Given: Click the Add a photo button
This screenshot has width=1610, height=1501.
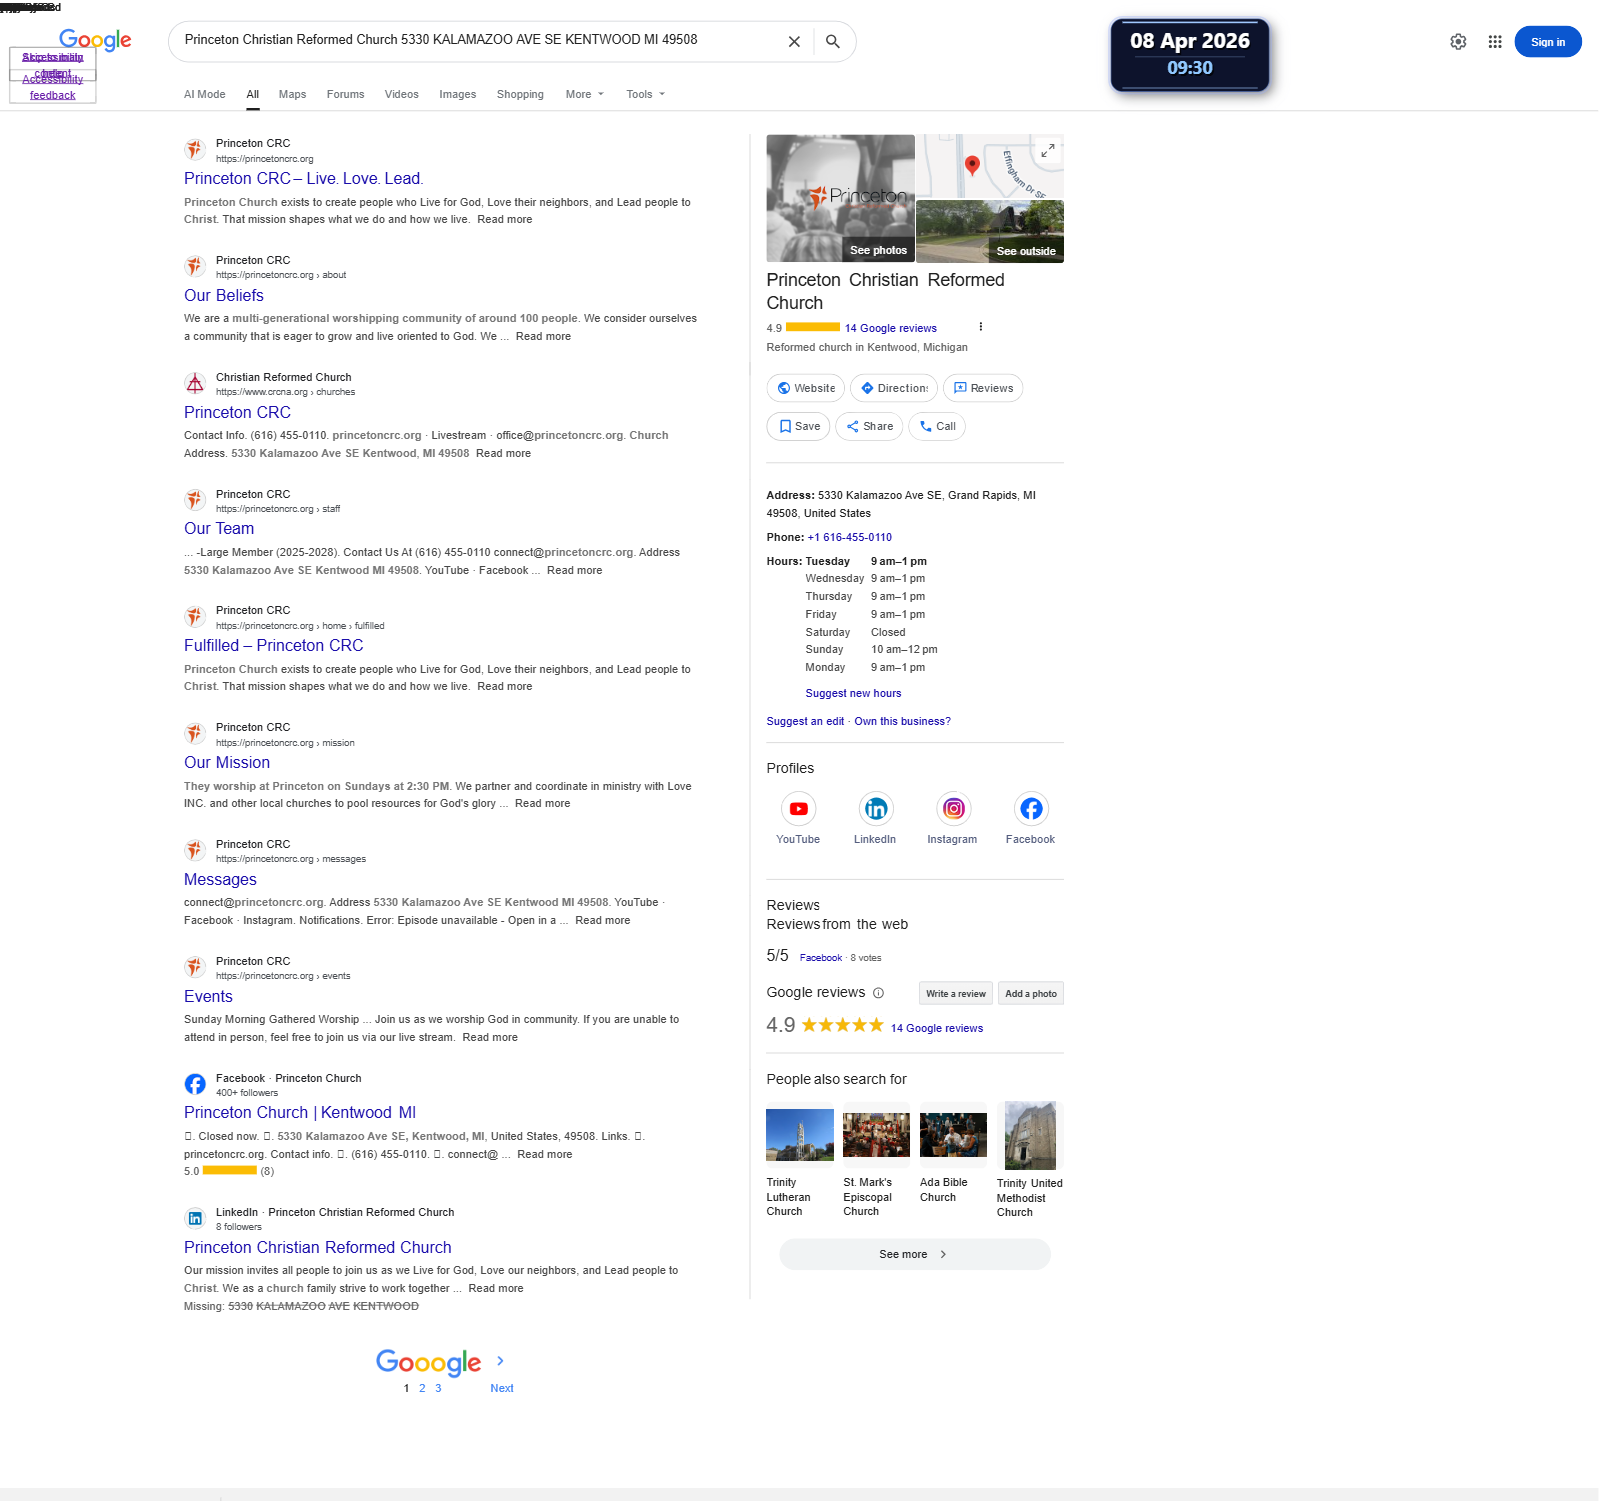Looking at the screenshot, I should [1030, 993].
